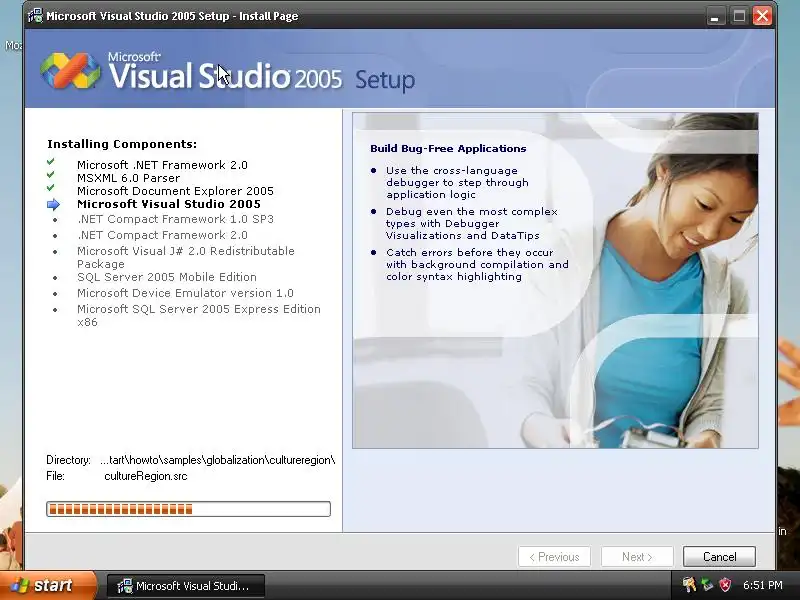Close the Visual Studio Setup window
This screenshot has width=800, height=600.
[762, 16]
